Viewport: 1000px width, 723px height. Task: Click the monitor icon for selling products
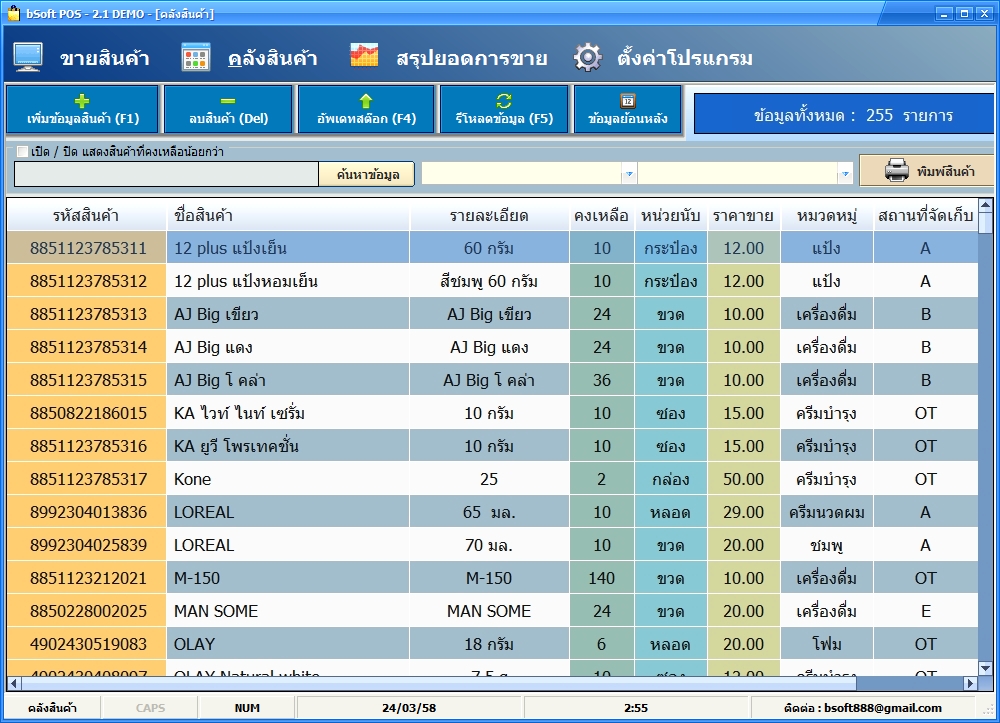tap(28, 57)
